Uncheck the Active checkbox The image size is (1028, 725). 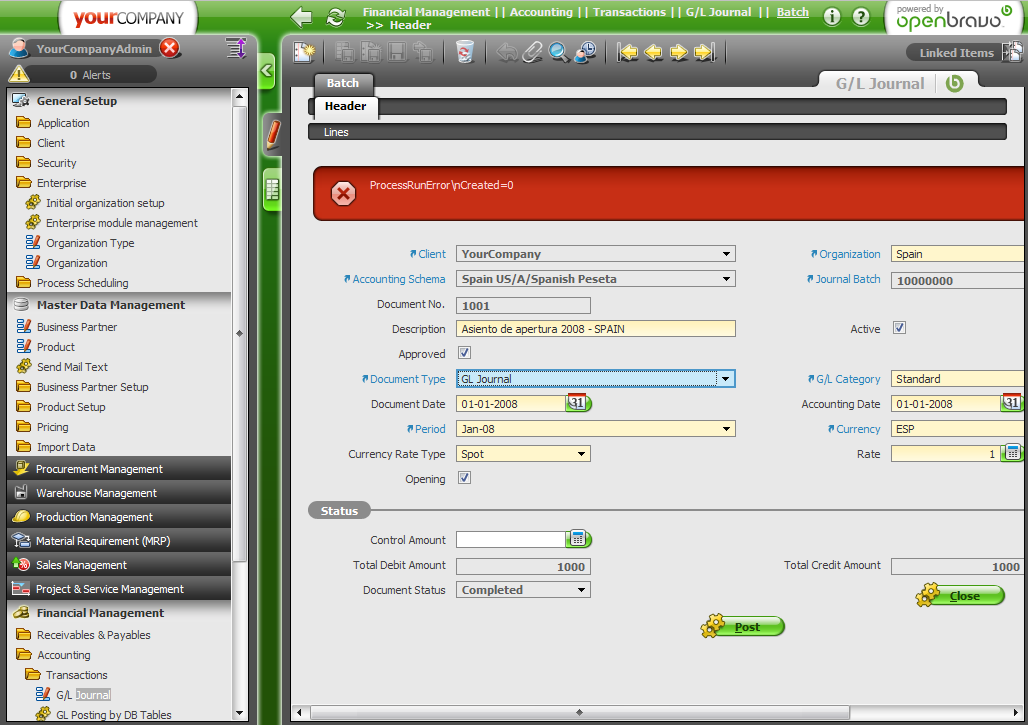click(x=899, y=328)
